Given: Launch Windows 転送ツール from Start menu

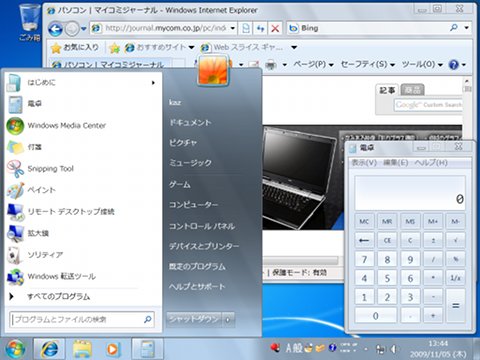Looking at the screenshot, I should [x=82, y=276].
